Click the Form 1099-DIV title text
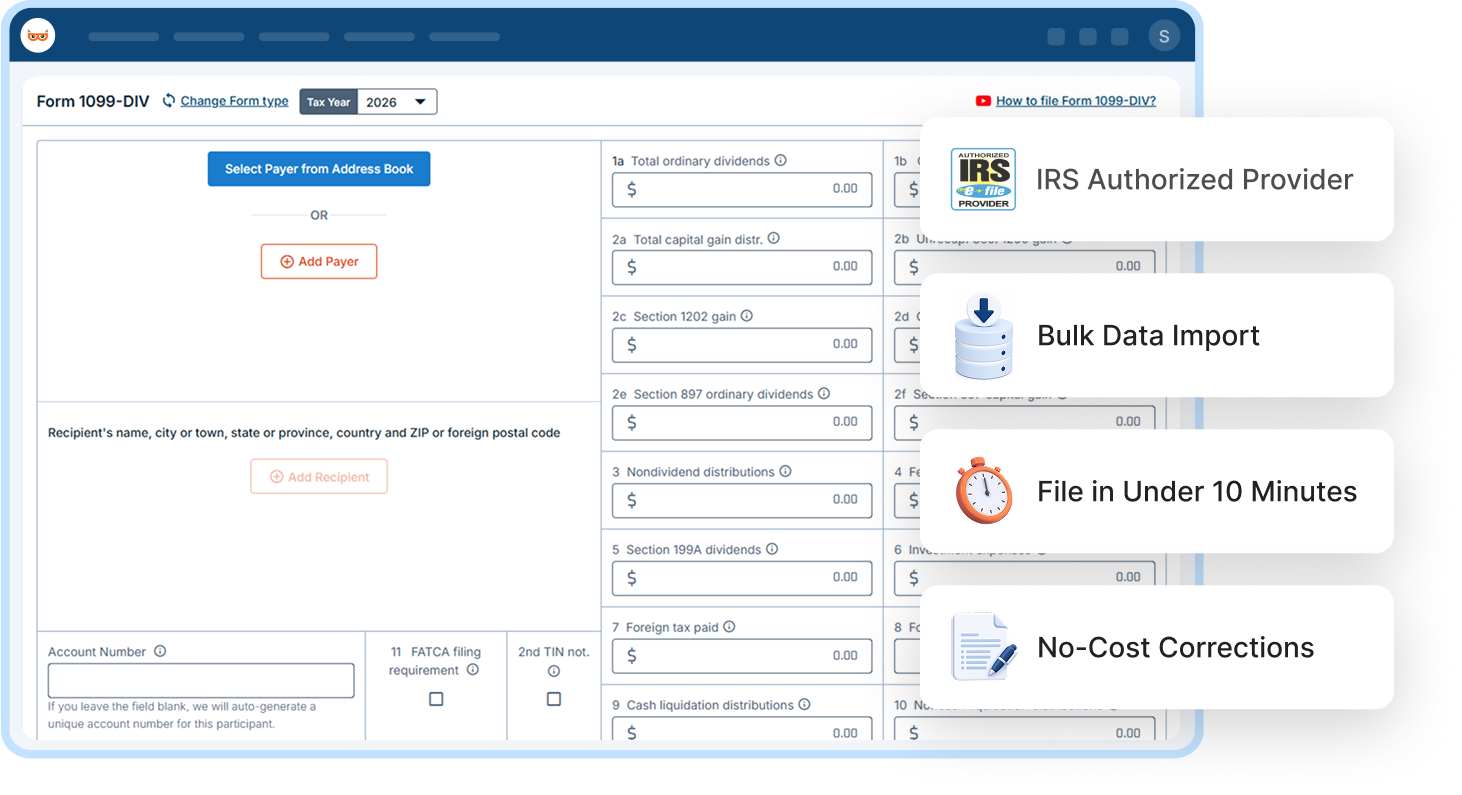Viewport: 1462px width, 795px height. click(x=93, y=101)
